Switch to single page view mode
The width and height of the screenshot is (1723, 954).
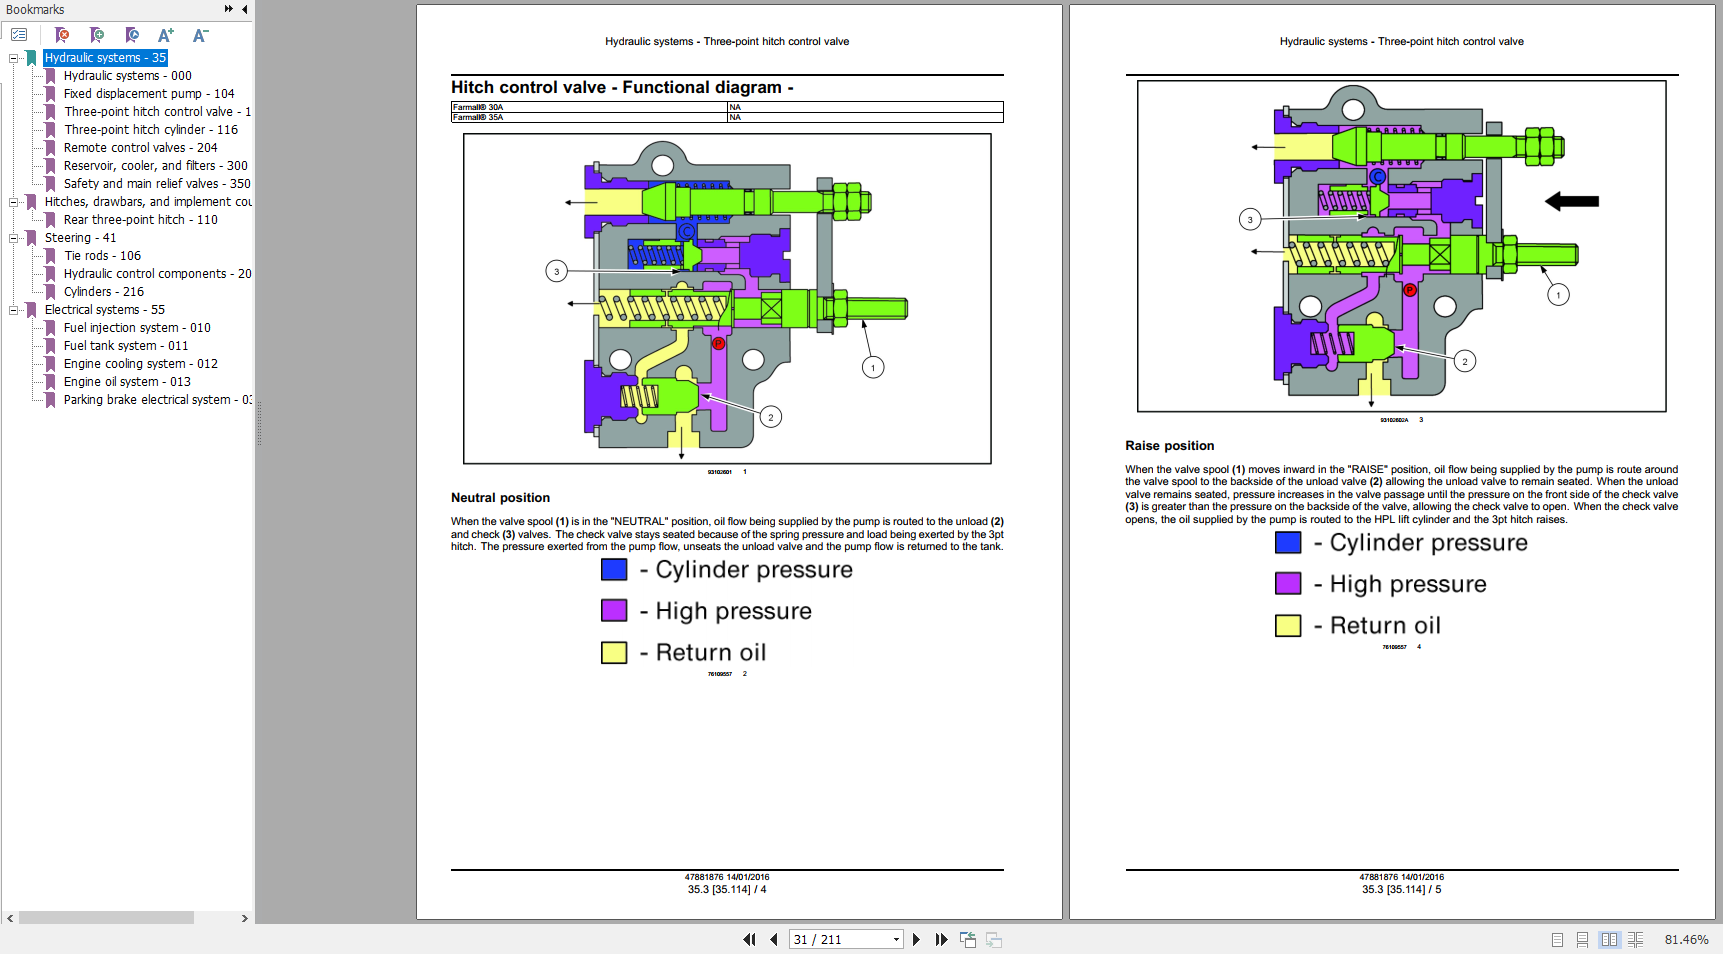tap(1557, 940)
